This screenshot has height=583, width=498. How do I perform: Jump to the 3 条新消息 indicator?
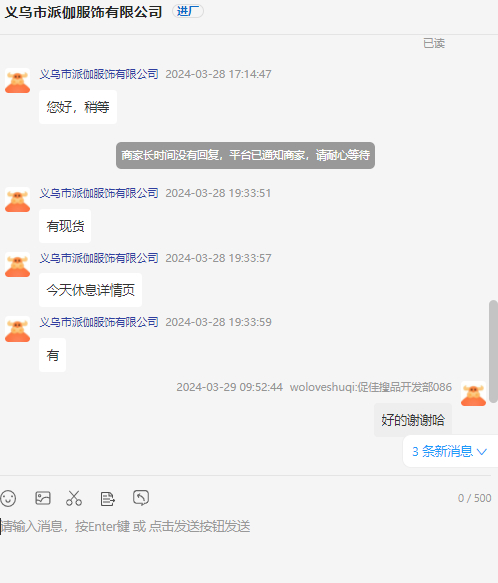tap(450, 451)
